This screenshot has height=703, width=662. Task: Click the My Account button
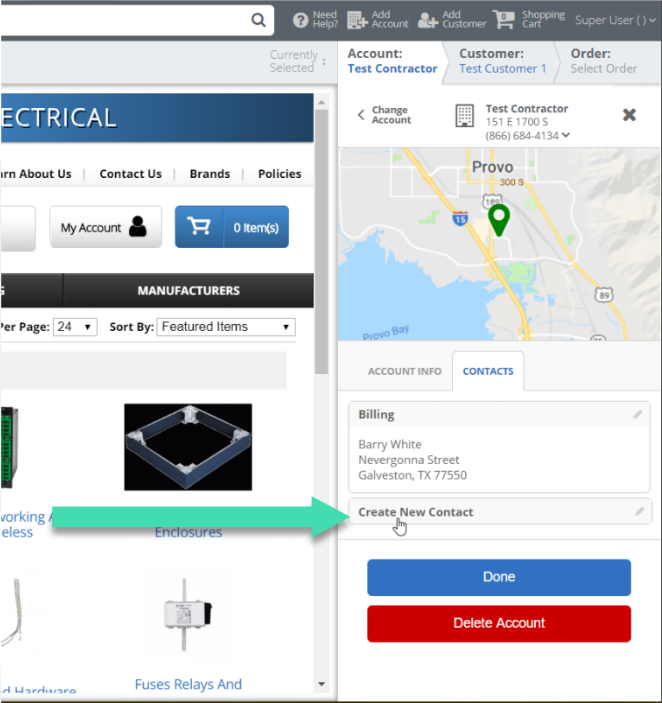pyautogui.click(x=106, y=227)
